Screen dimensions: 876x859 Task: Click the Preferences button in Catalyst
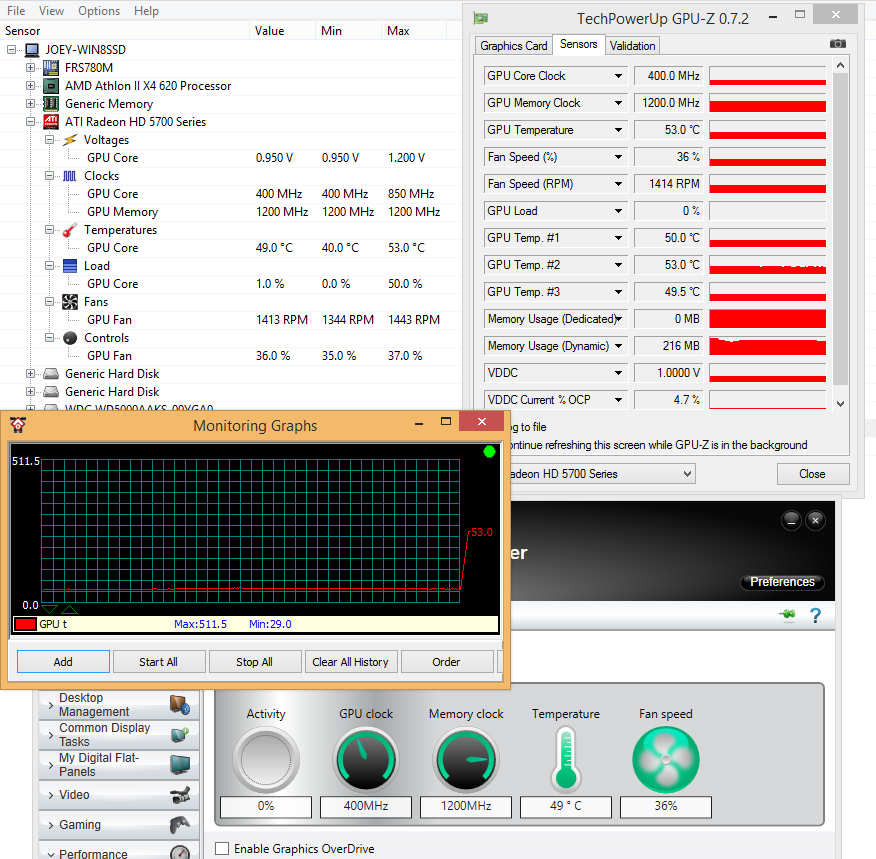click(782, 582)
